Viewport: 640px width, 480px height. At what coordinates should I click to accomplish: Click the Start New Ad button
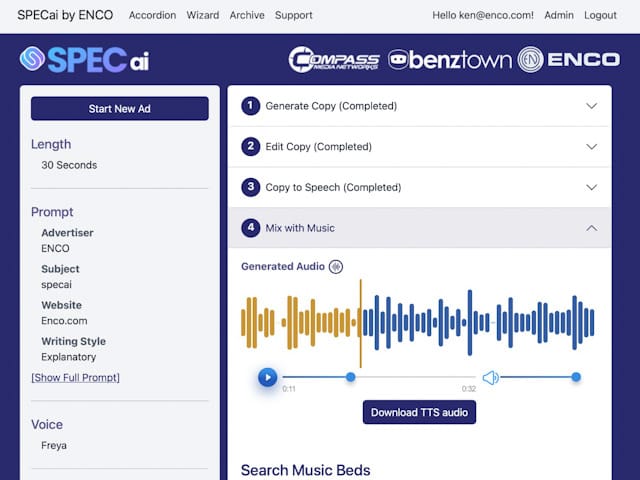pos(120,109)
